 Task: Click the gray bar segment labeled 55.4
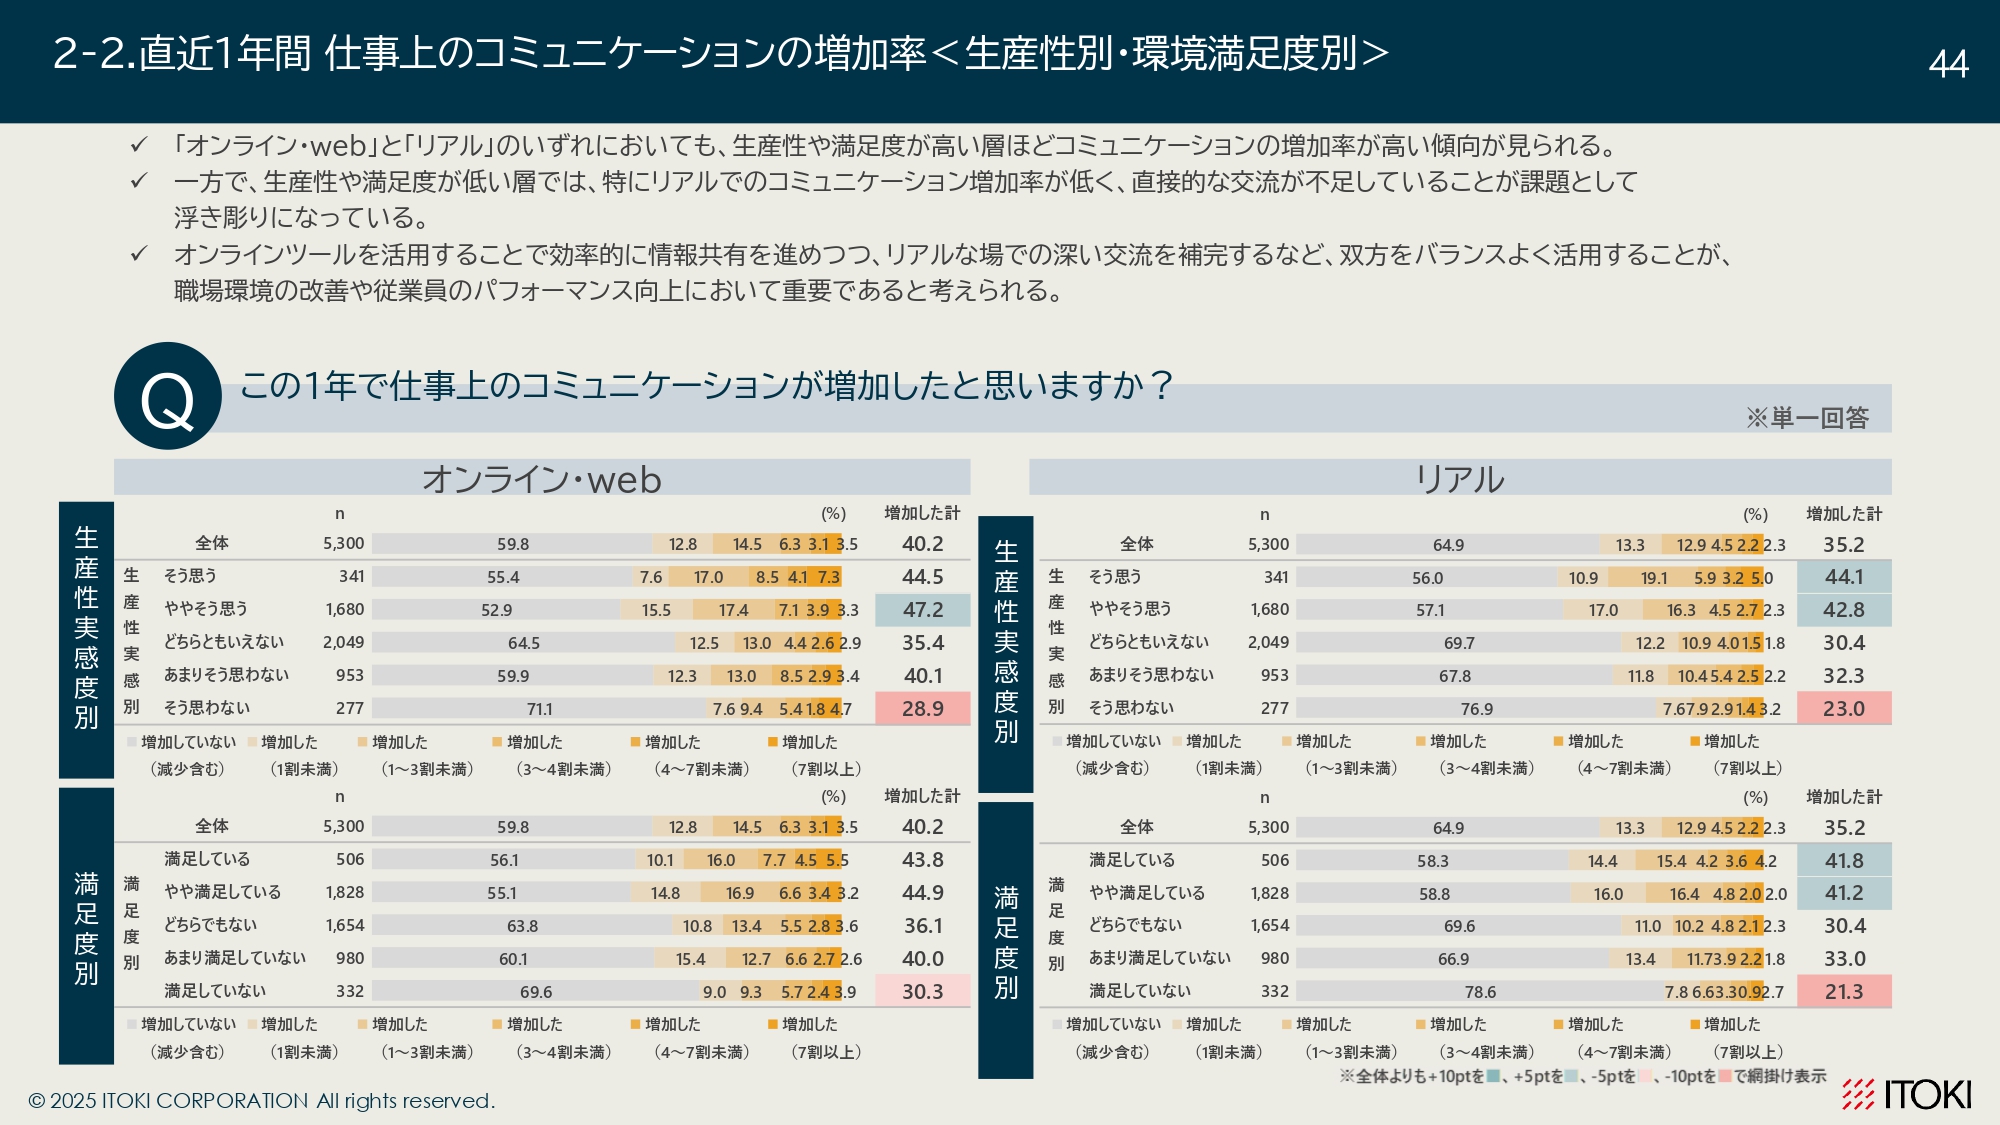tap(503, 577)
